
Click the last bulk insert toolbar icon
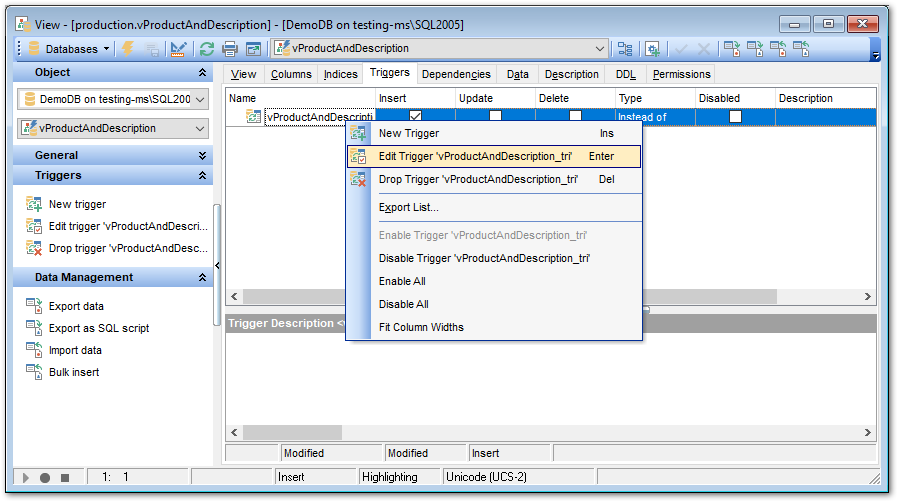pyautogui.click(x=801, y=49)
